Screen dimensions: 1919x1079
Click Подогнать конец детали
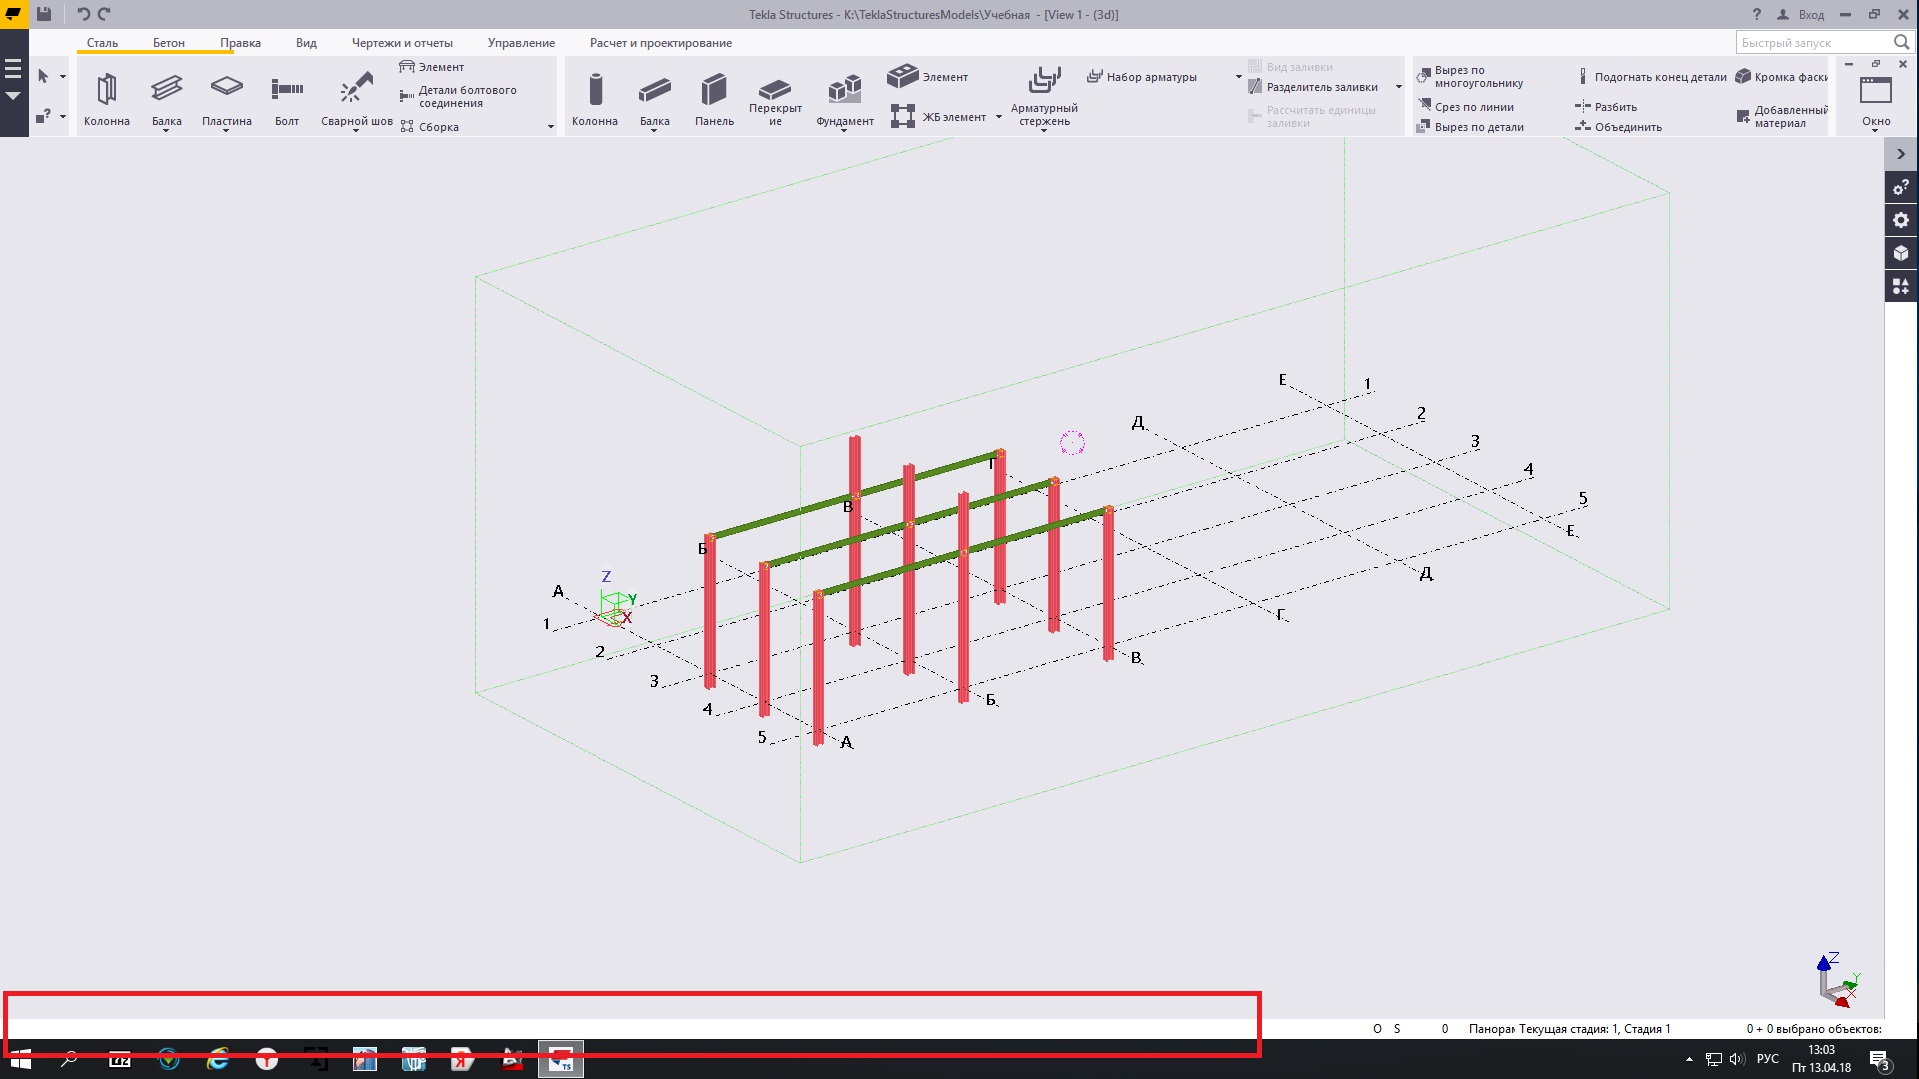[1651, 77]
